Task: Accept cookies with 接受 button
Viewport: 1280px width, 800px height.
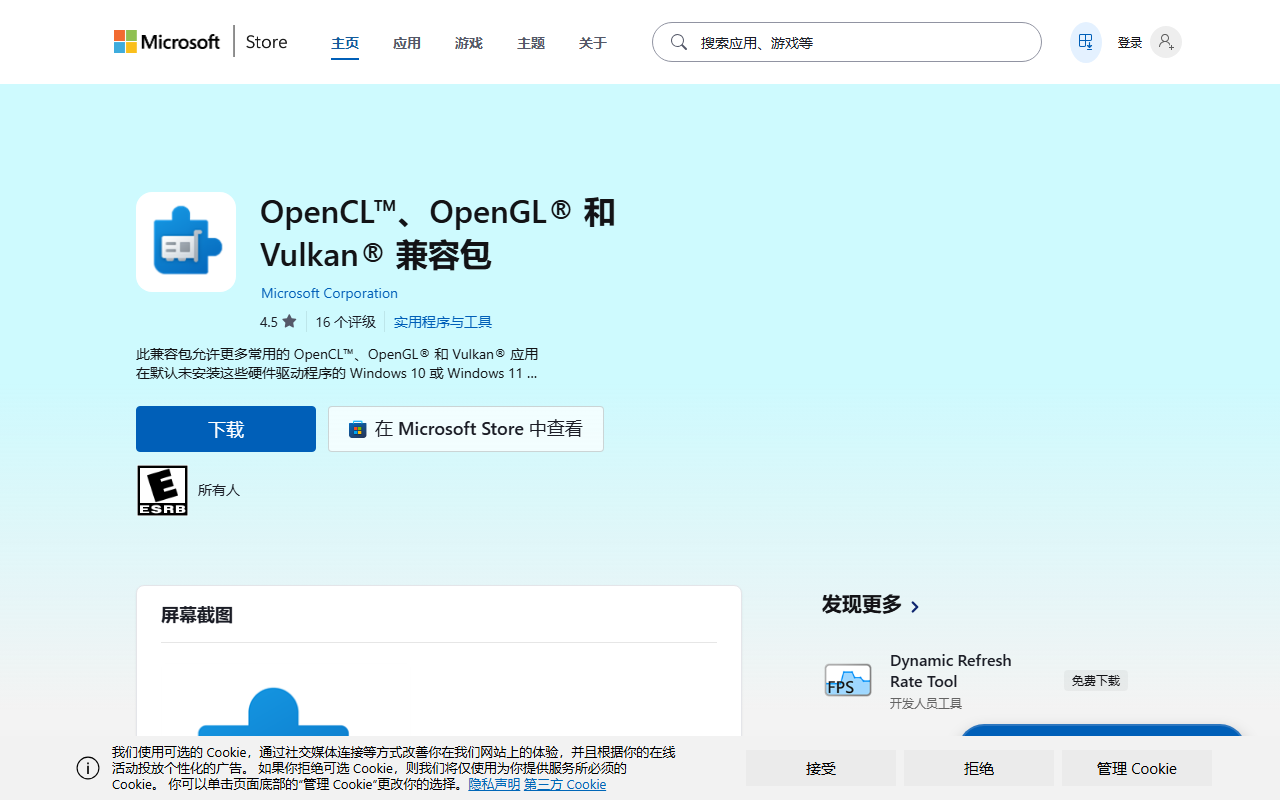Action: click(821, 768)
